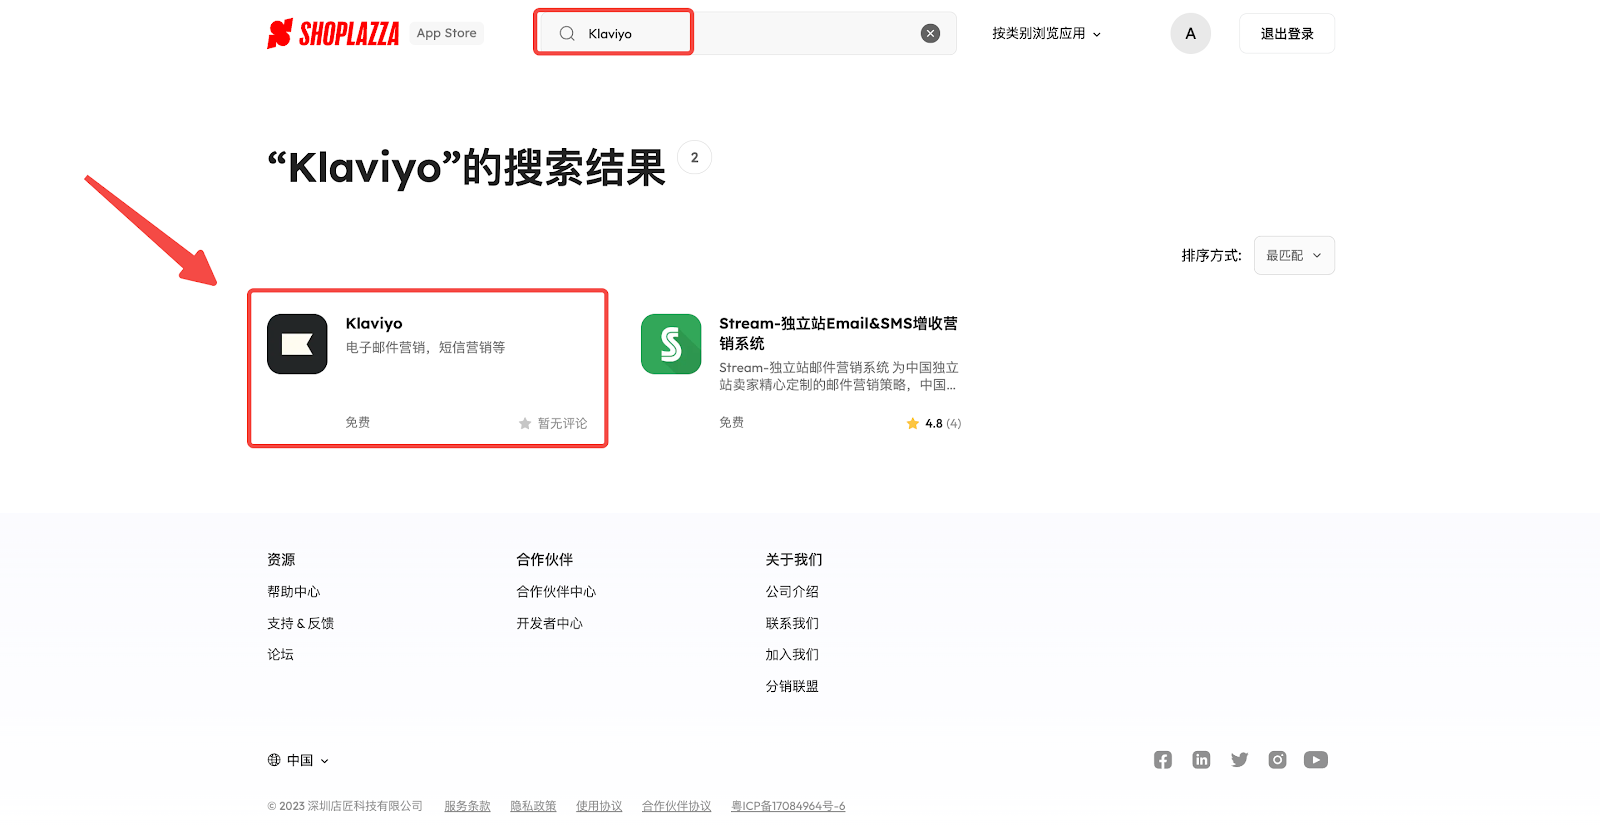Image resolution: width=1600 pixels, height=840 pixels.
Task: Click the © 2023 深圳店匠科技有限公司 text
Action: coord(345,806)
